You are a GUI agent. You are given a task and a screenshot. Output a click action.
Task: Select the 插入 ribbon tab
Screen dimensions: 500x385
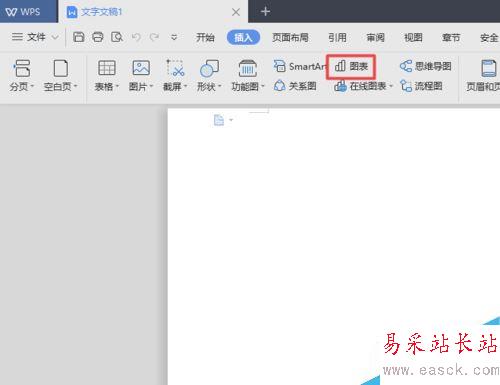tap(243, 37)
